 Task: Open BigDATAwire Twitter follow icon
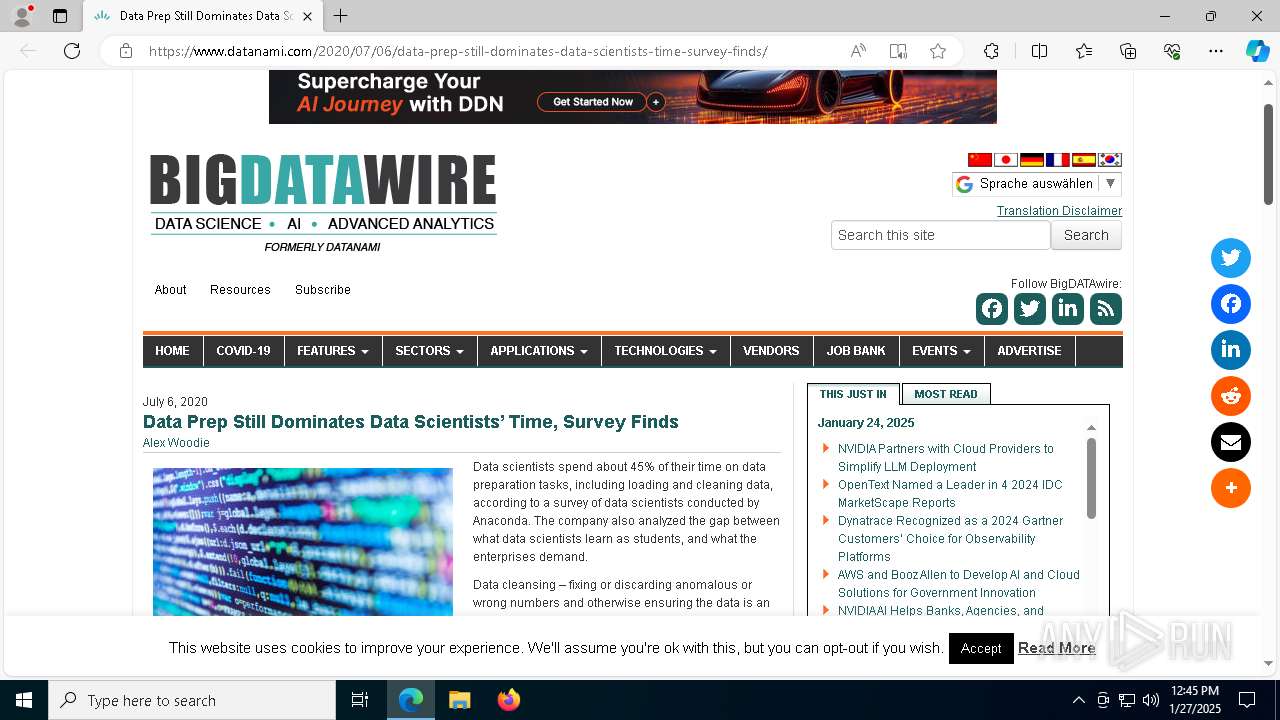(1030, 309)
